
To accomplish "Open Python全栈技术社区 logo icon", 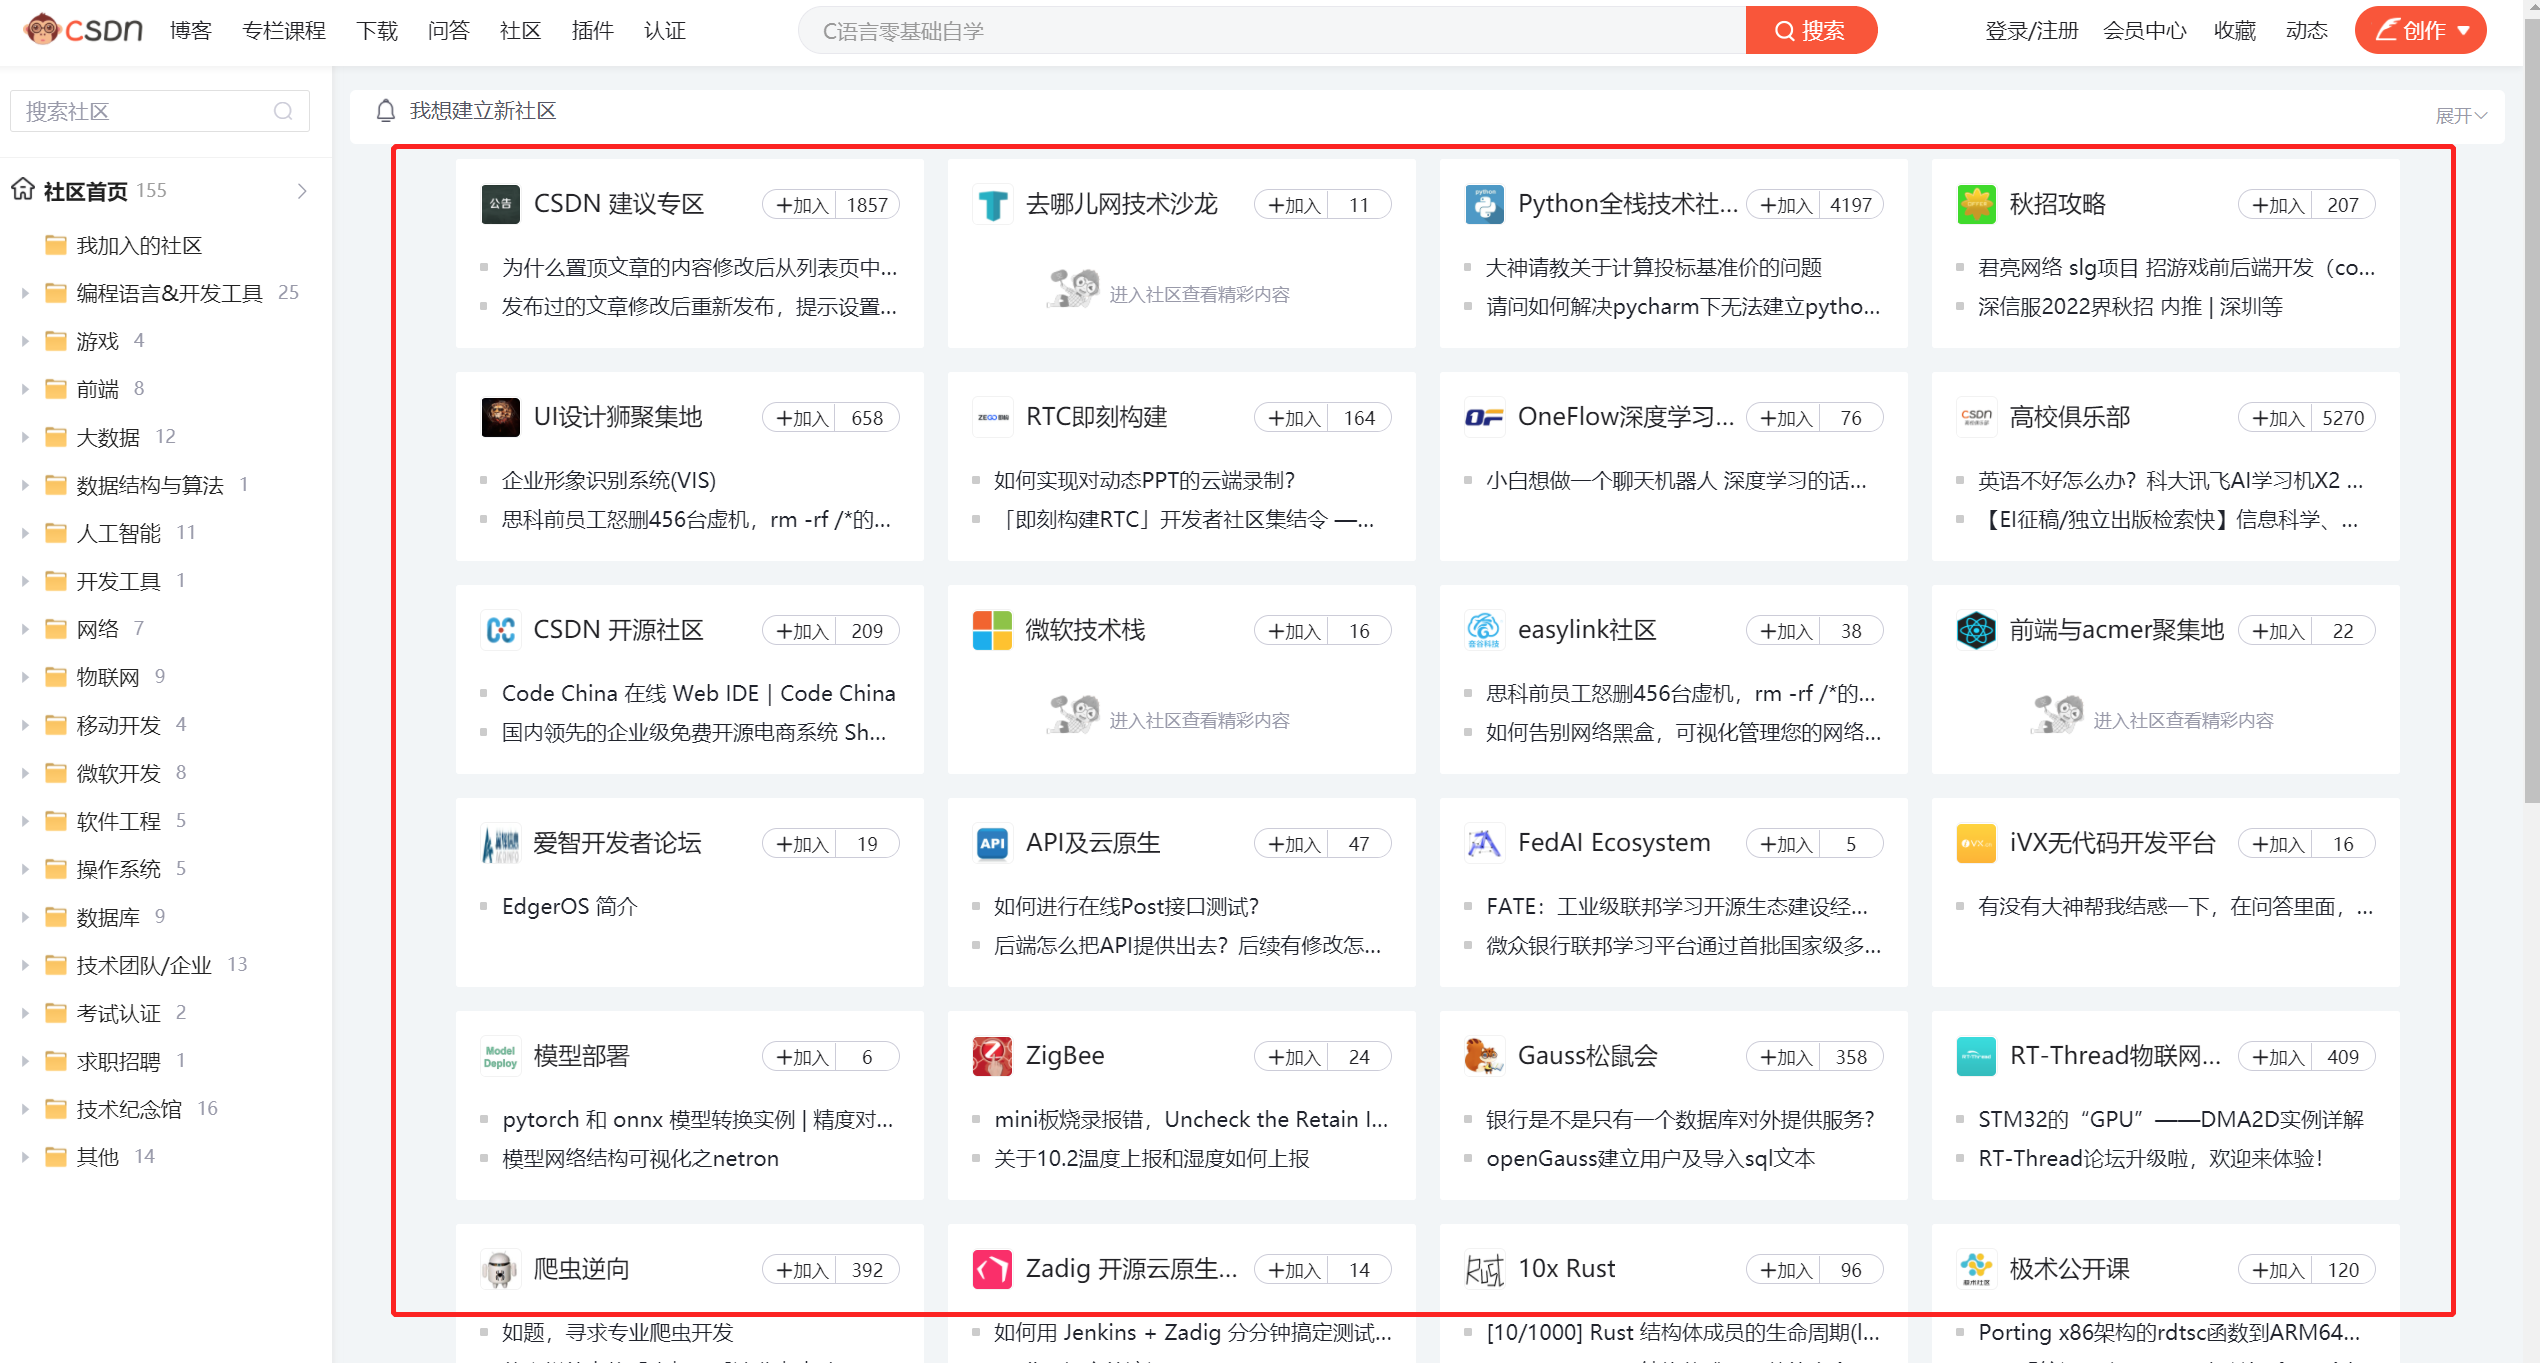I will coord(1484,204).
